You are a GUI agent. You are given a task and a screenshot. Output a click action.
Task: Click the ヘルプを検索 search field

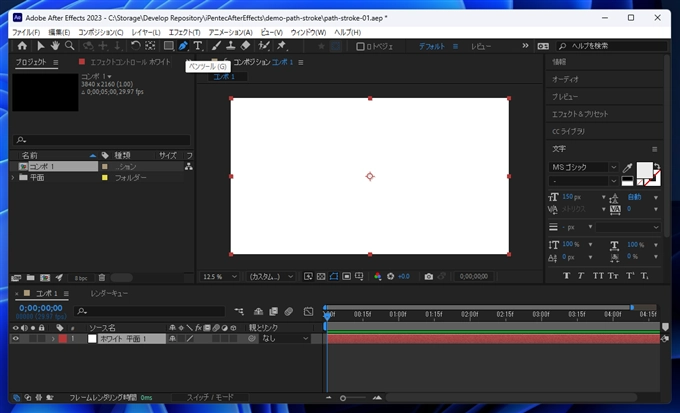(x=610, y=46)
